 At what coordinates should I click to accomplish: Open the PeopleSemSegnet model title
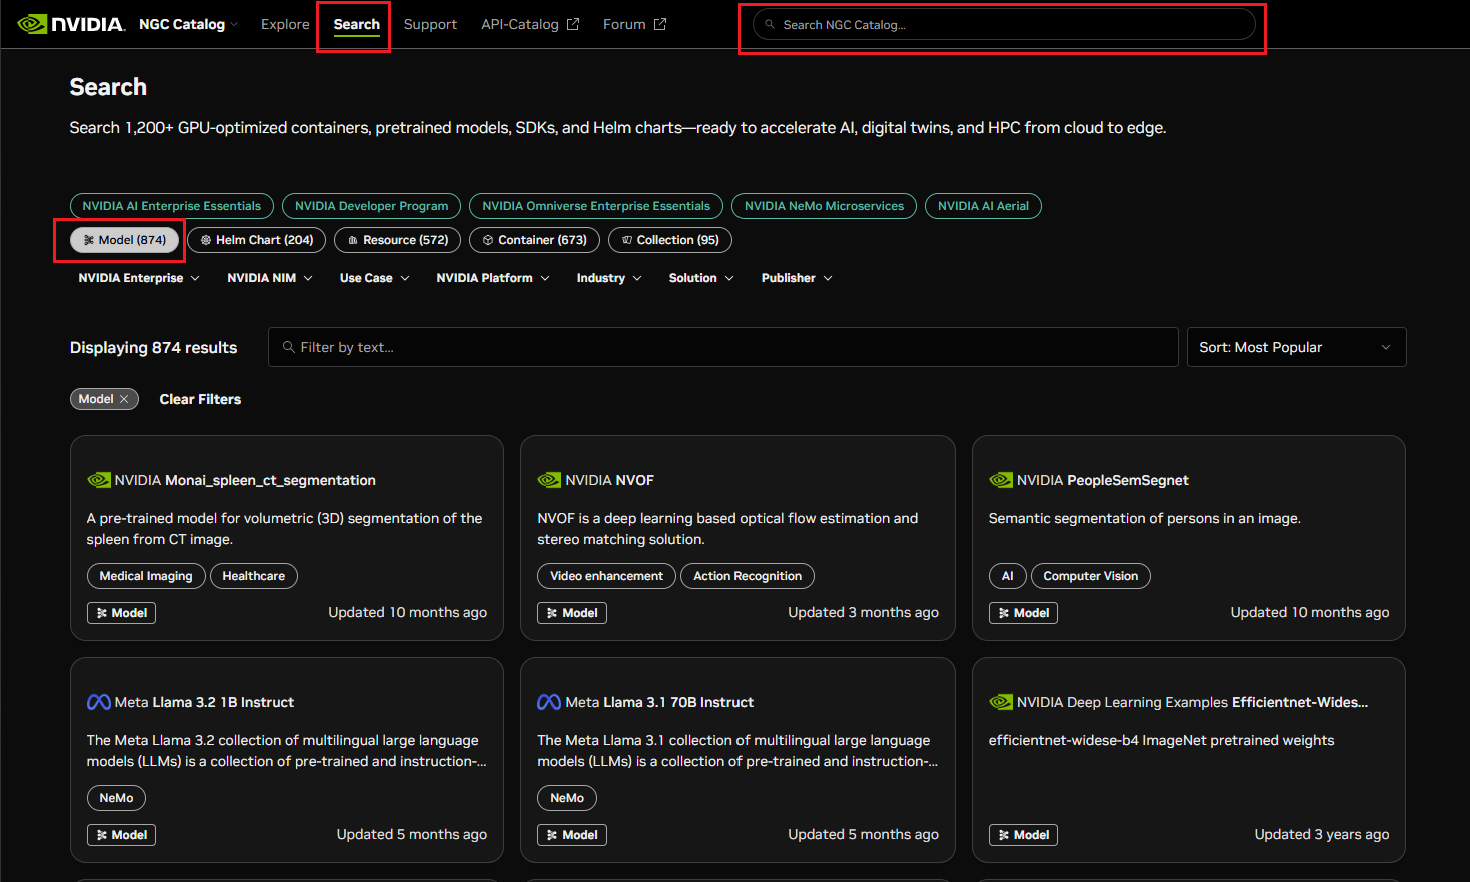coord(1128,480)
